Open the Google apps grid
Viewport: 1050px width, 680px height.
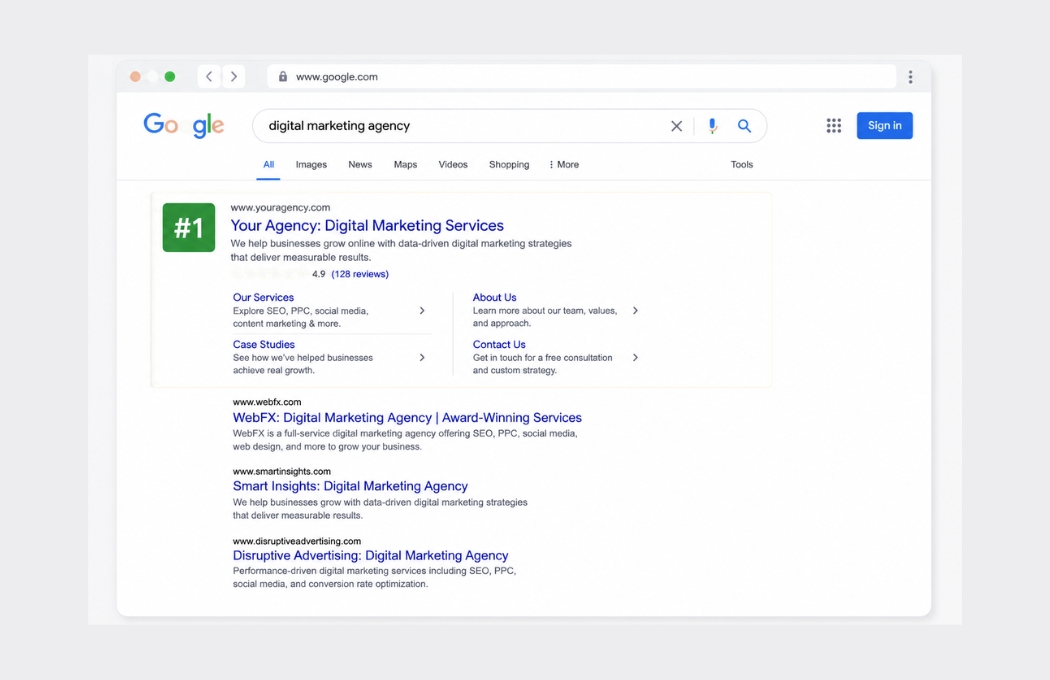click(x=834, y=125)
